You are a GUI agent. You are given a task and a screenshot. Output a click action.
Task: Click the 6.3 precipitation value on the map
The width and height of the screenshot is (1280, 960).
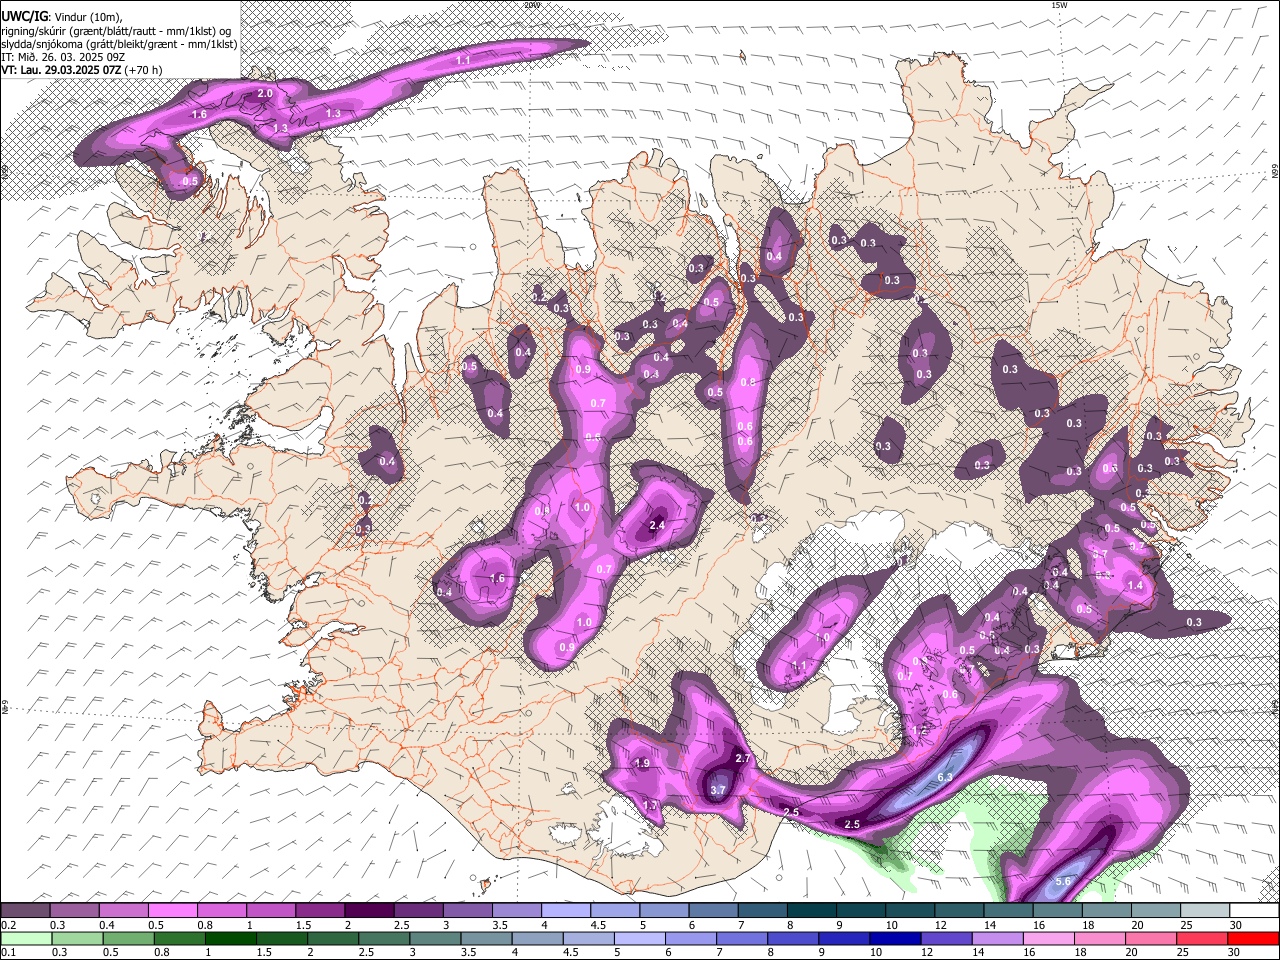945,777
